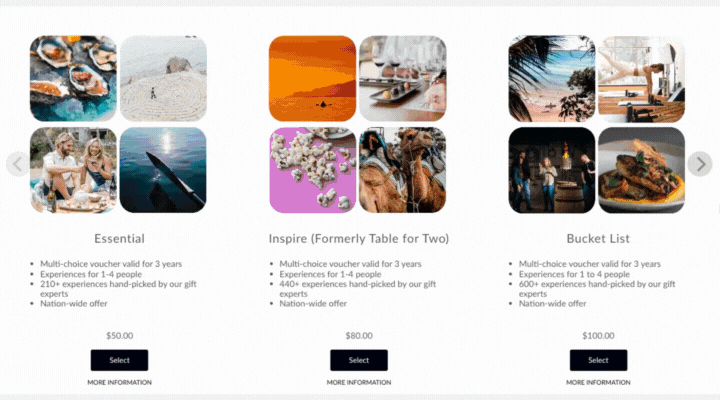The height and width of the screenshot is (400, 720).
Task: Select the Bucket List $100.00 voucher
Action: (598, 360)
